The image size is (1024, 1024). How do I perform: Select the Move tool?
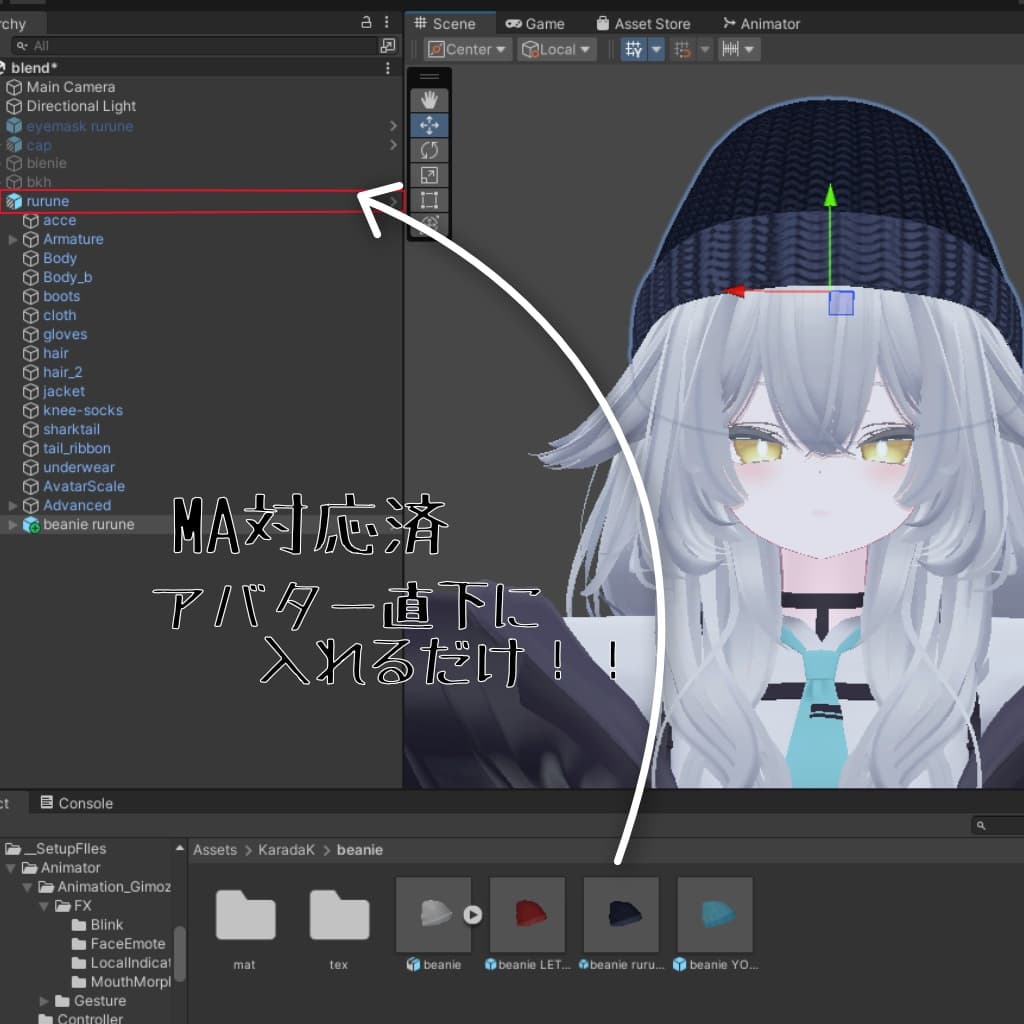point(429,125)
